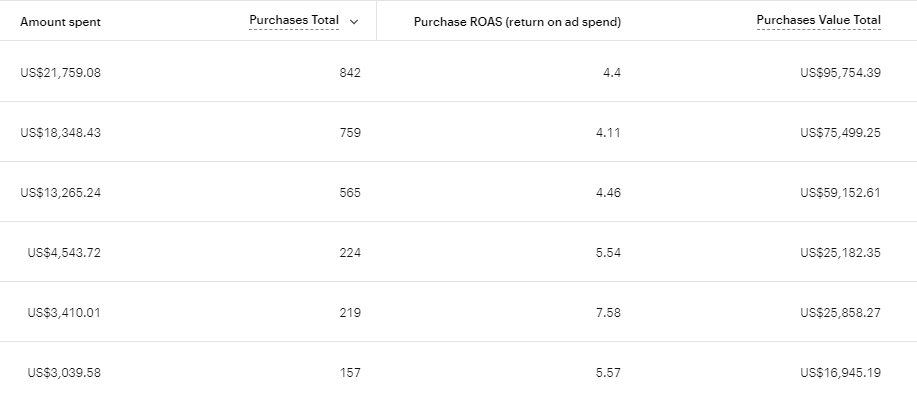
Task: Click the Purchases Total column header
Action: click(x=294, y=21)
